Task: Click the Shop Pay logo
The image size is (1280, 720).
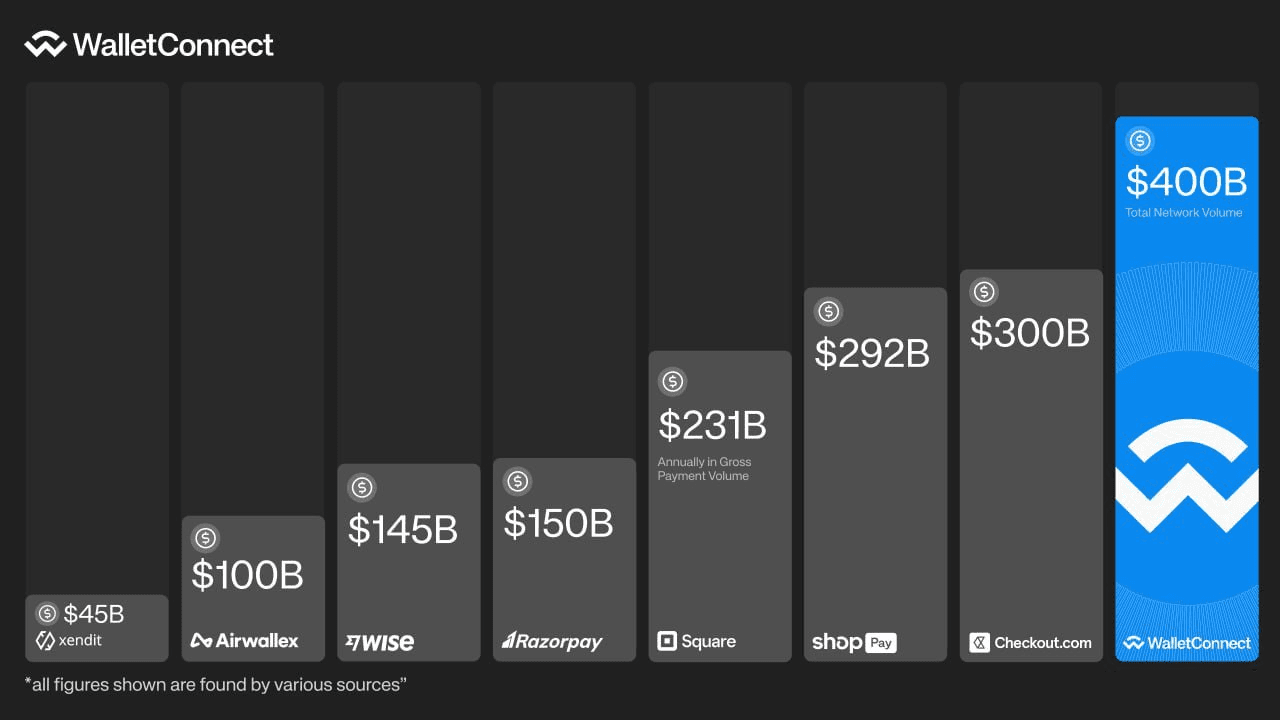Action: [854, 642]
